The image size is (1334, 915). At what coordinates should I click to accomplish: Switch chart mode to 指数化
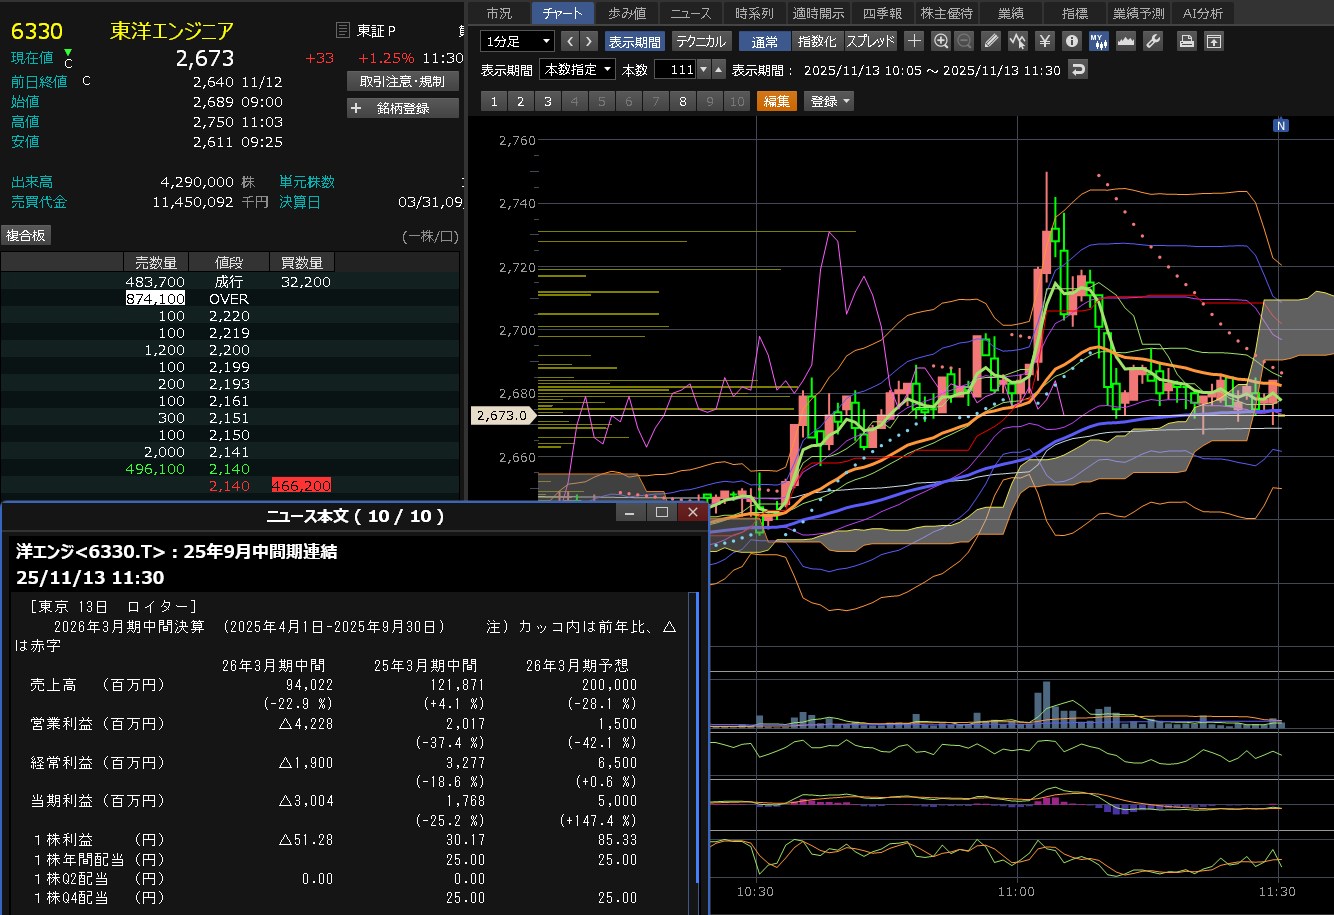pos(817,41)
